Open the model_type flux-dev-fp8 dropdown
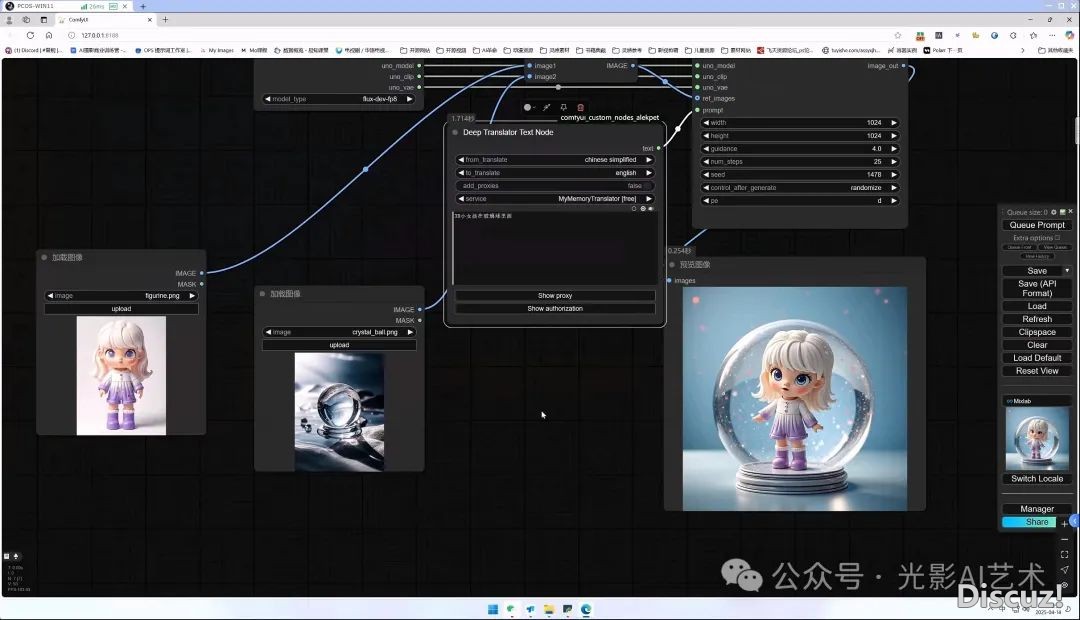The image size is (1080, 620). (340, 99)
